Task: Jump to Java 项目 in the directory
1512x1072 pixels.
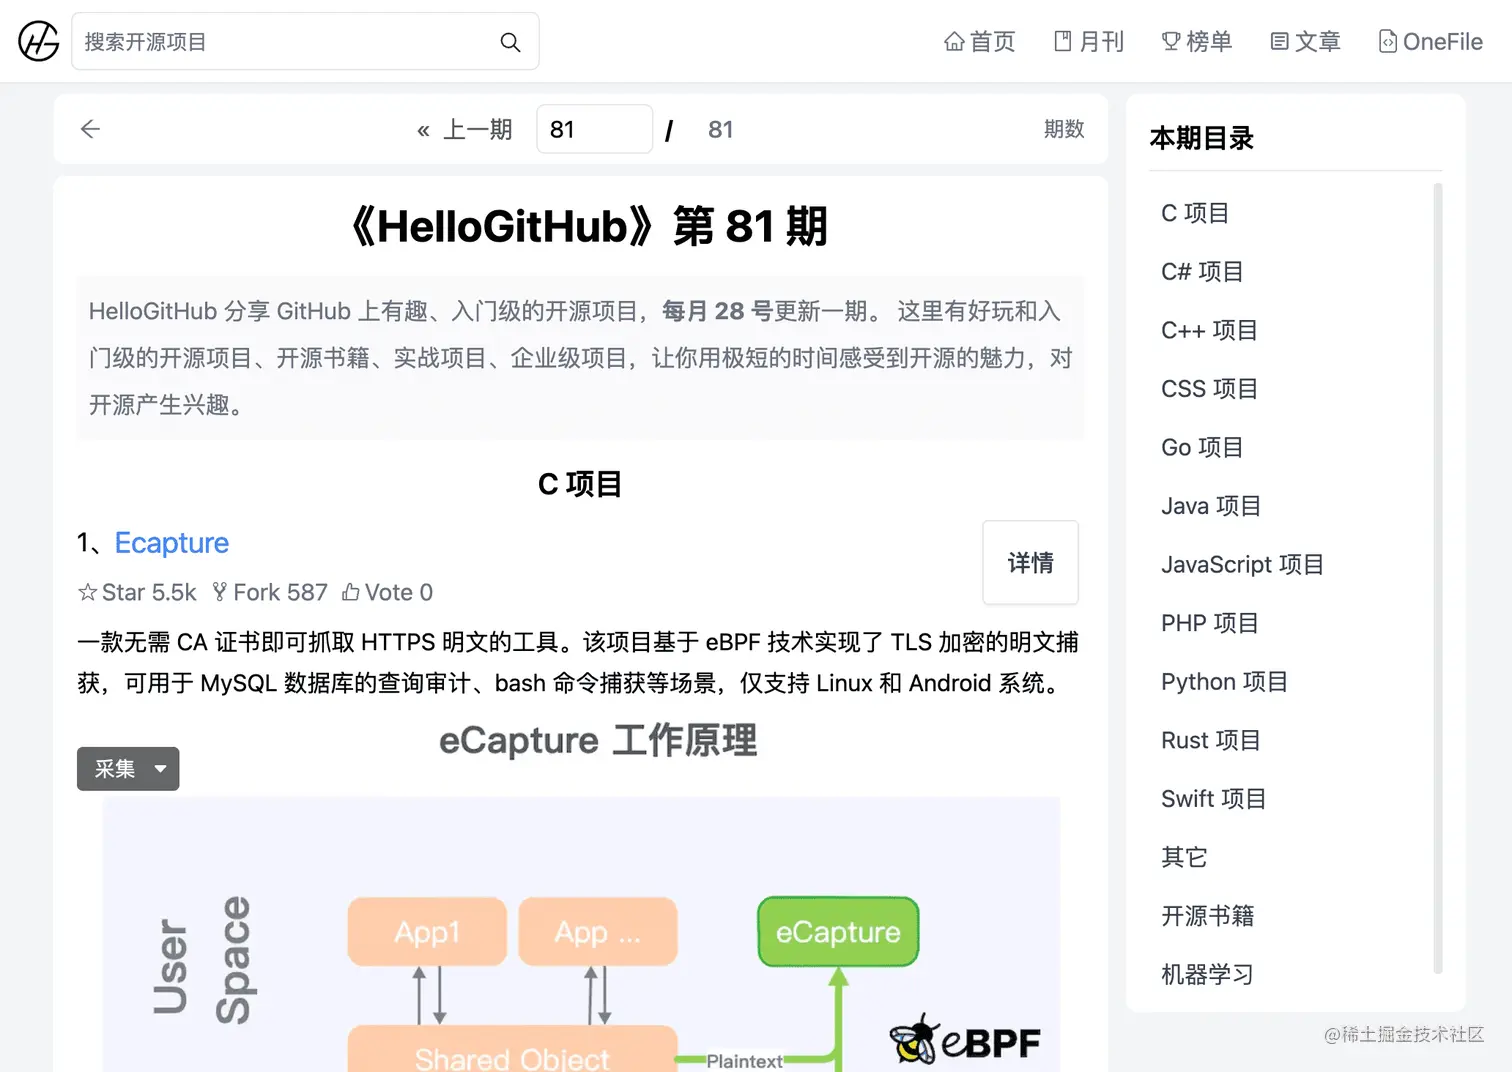Action: 1211,506
